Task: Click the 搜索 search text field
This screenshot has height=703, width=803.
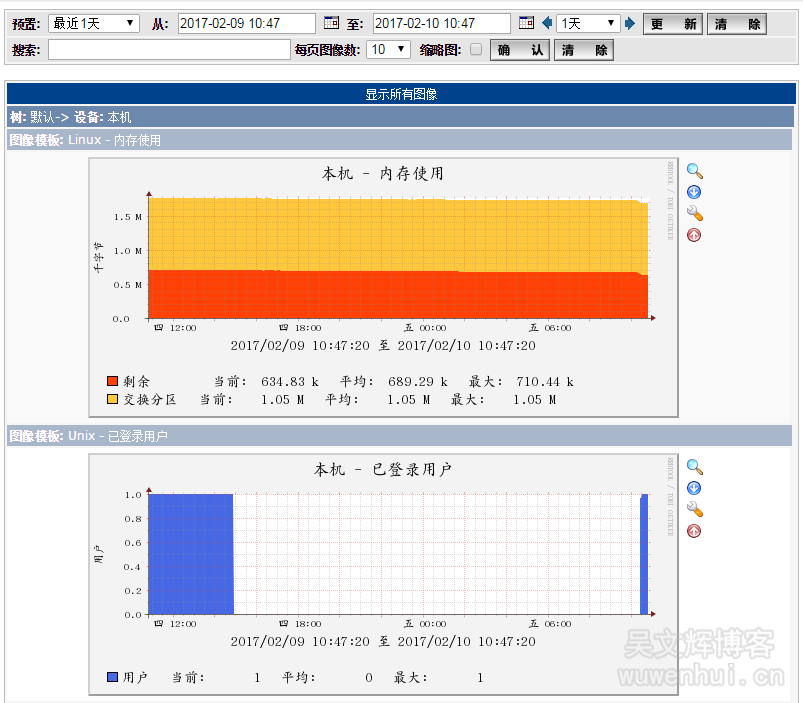Action: (169, 49)
